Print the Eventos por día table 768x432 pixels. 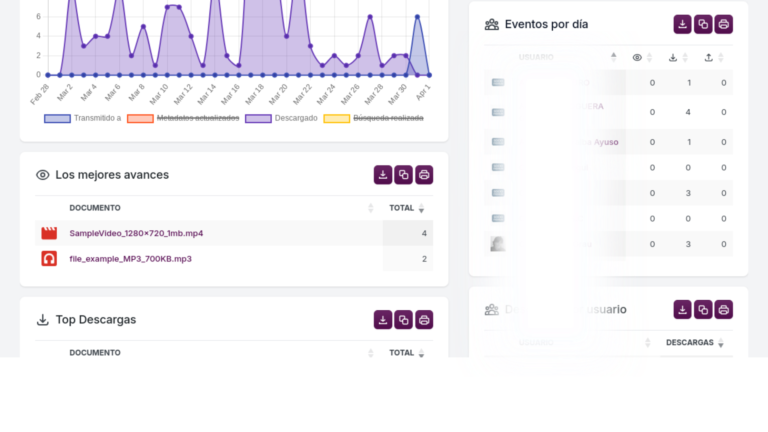point(723,24)
